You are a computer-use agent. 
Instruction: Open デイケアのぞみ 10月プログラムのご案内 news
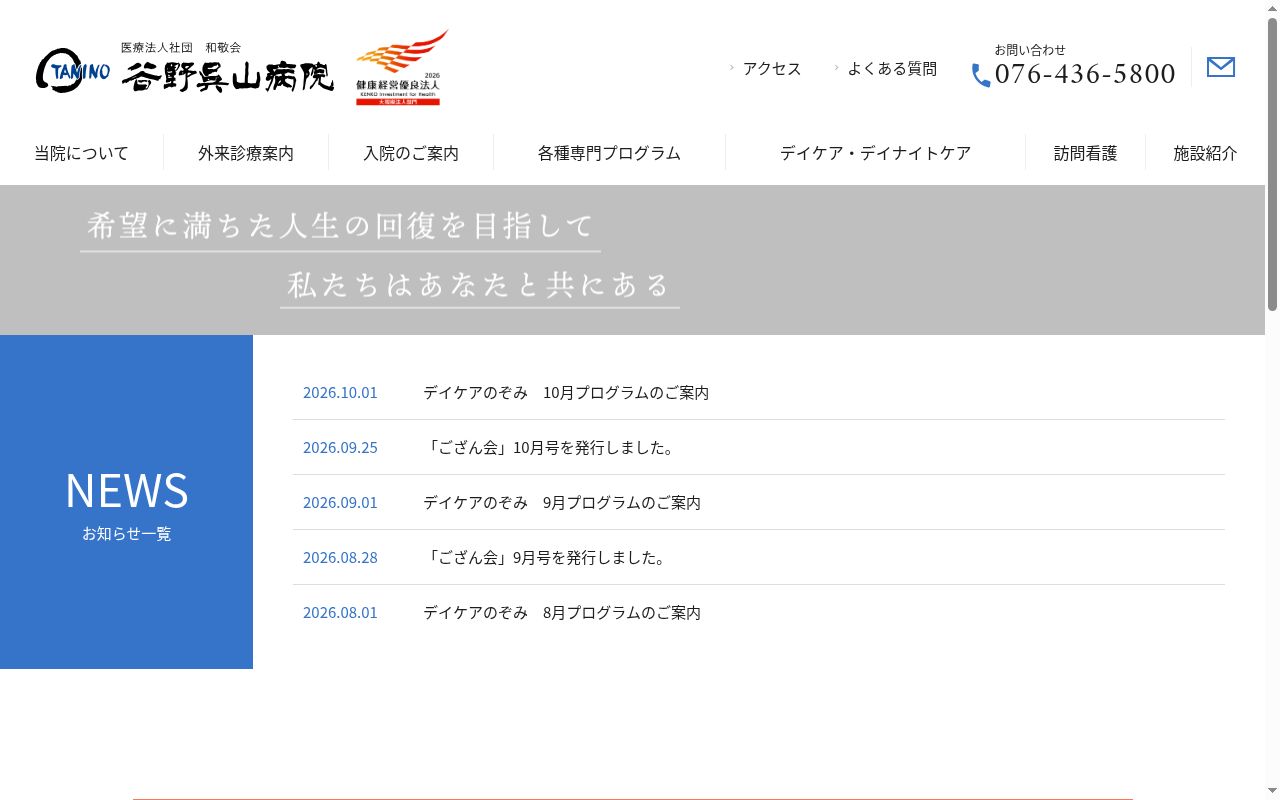(x=566, y=392)
